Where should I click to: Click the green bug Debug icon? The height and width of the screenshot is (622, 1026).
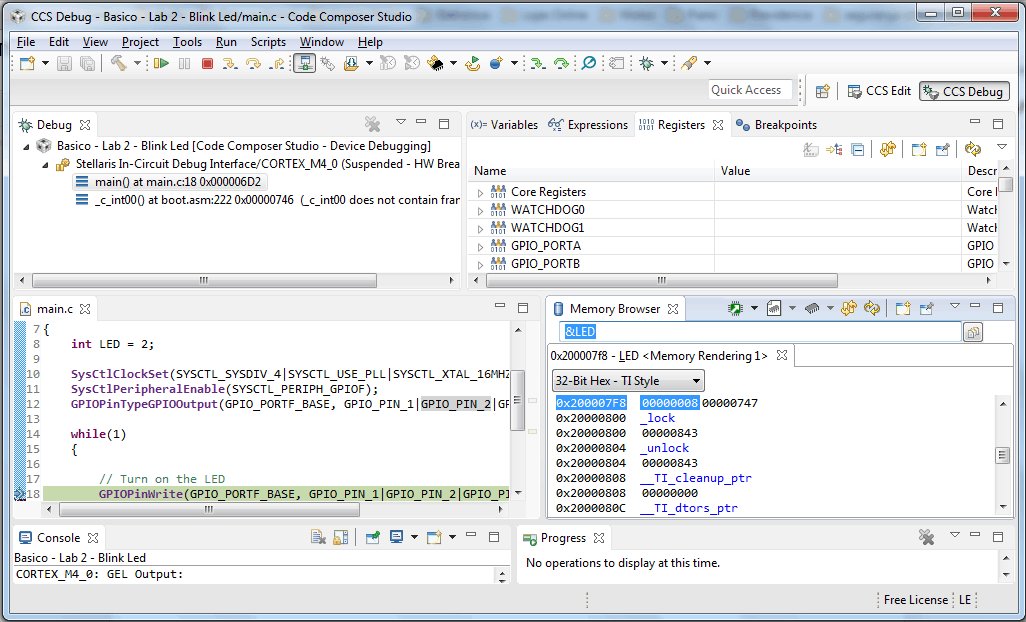(x=646, y=63)
